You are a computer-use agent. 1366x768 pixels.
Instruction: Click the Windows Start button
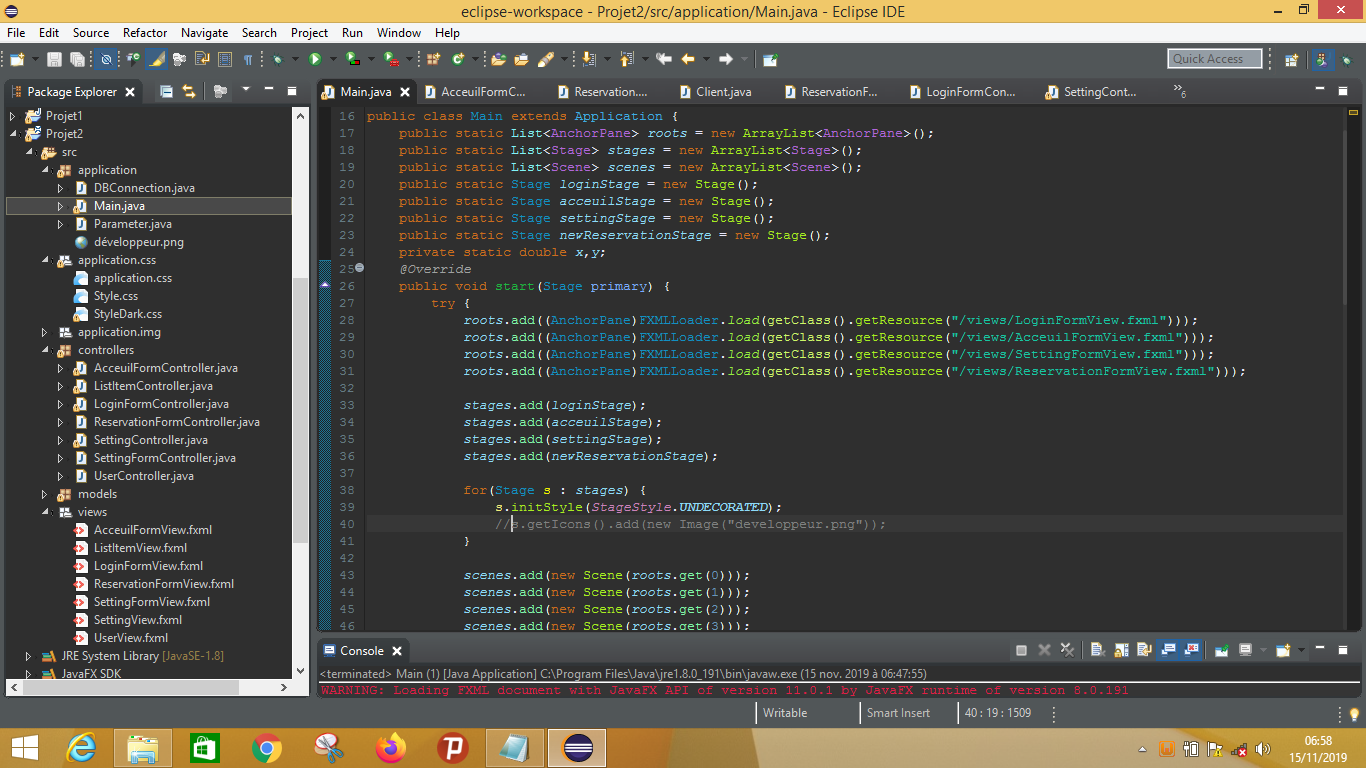25,747
